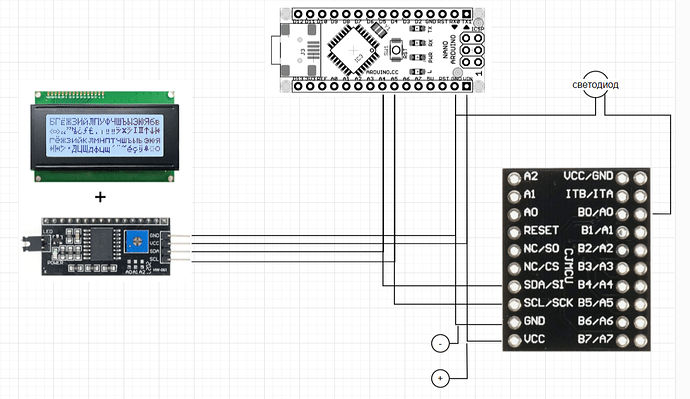
Task: Click the reset button on Arduino Nano
Action: 396,50
